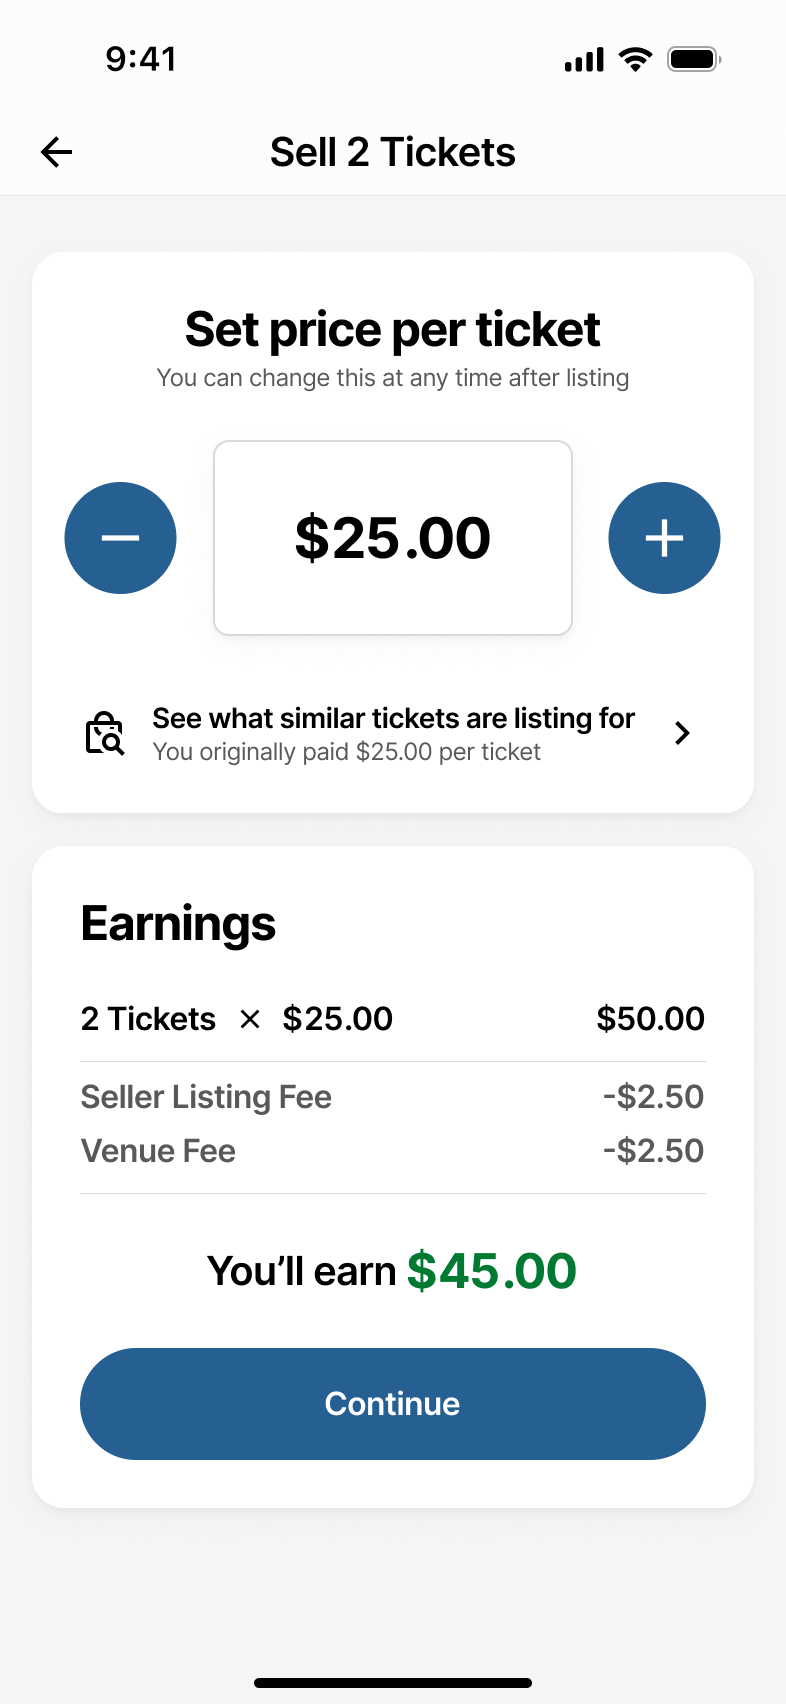The width and height of the screenshot is (786, 1704).
Task: Tap the 'Earnings' section heading
Action: pyautogui.click(x=178, y=923)
